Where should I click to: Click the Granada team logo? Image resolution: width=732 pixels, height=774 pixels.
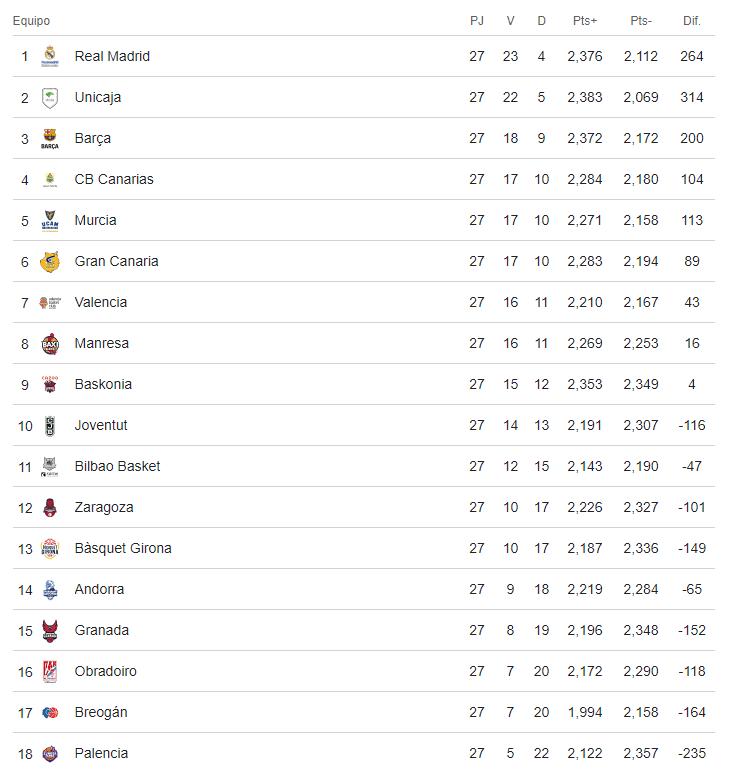click(50, 631)
